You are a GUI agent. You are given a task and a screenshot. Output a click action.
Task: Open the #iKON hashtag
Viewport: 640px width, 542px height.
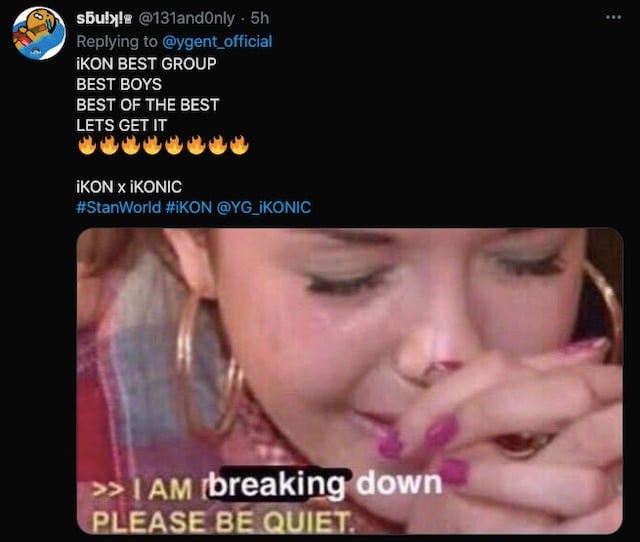(x=189, y=207)
